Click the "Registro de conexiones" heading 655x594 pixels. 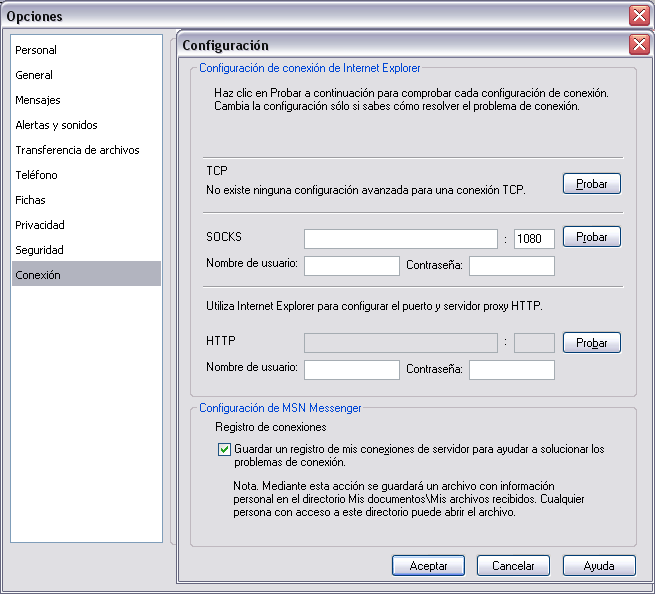coord(271,427)
